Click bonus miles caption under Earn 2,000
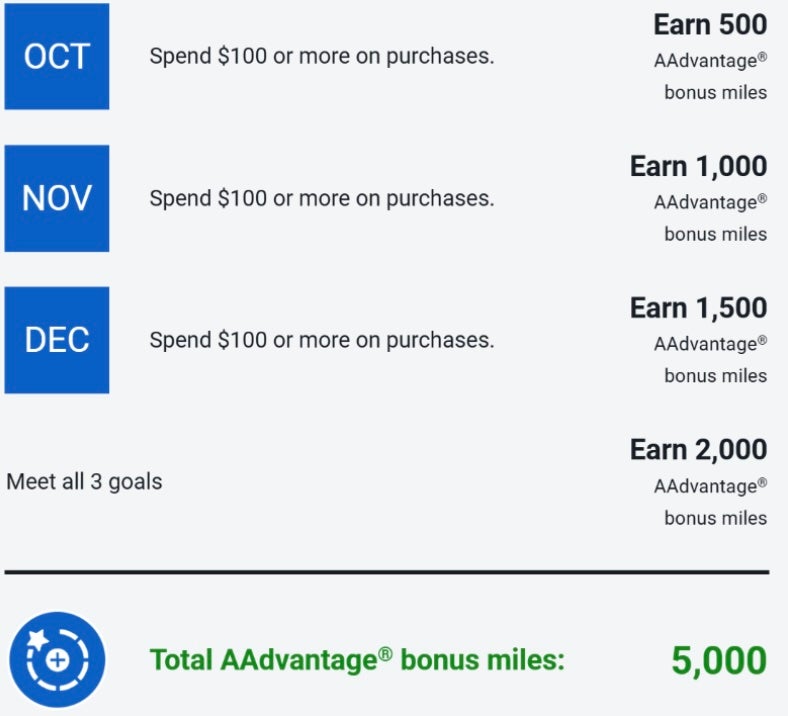 (715, 518)
